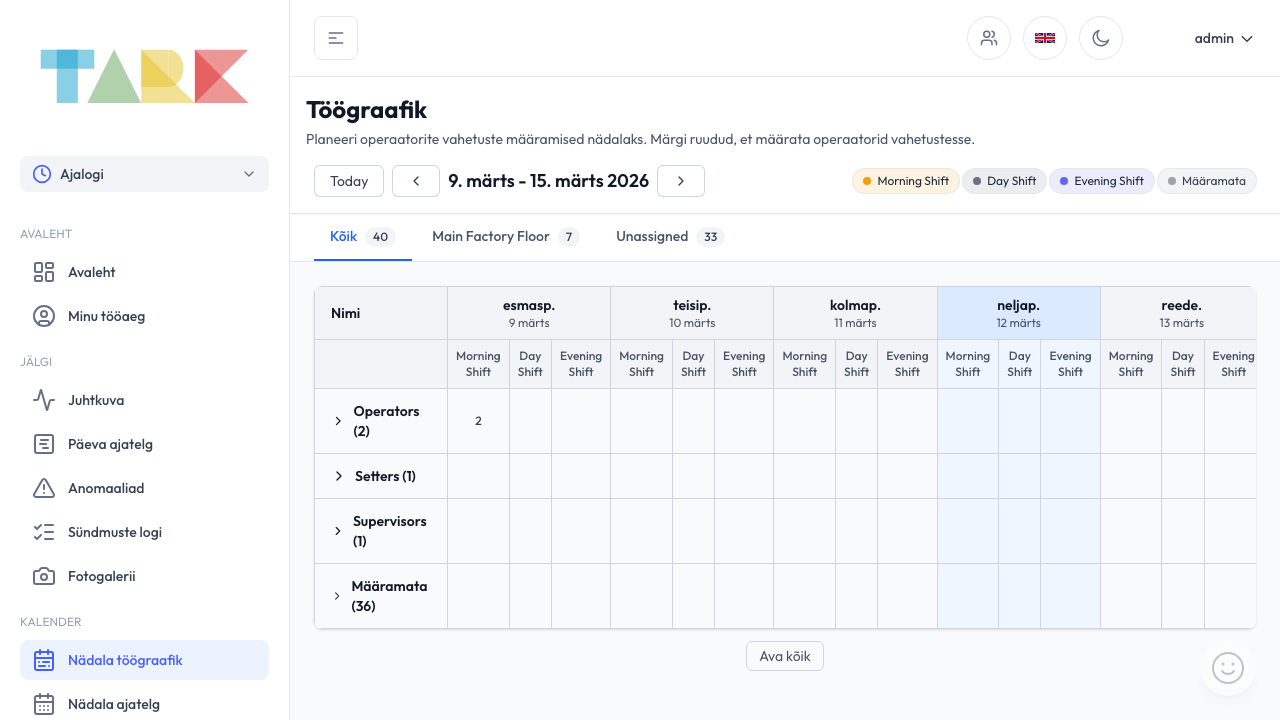
Task: Click the reede. 13 märts column header
Action: [1180, 313]
